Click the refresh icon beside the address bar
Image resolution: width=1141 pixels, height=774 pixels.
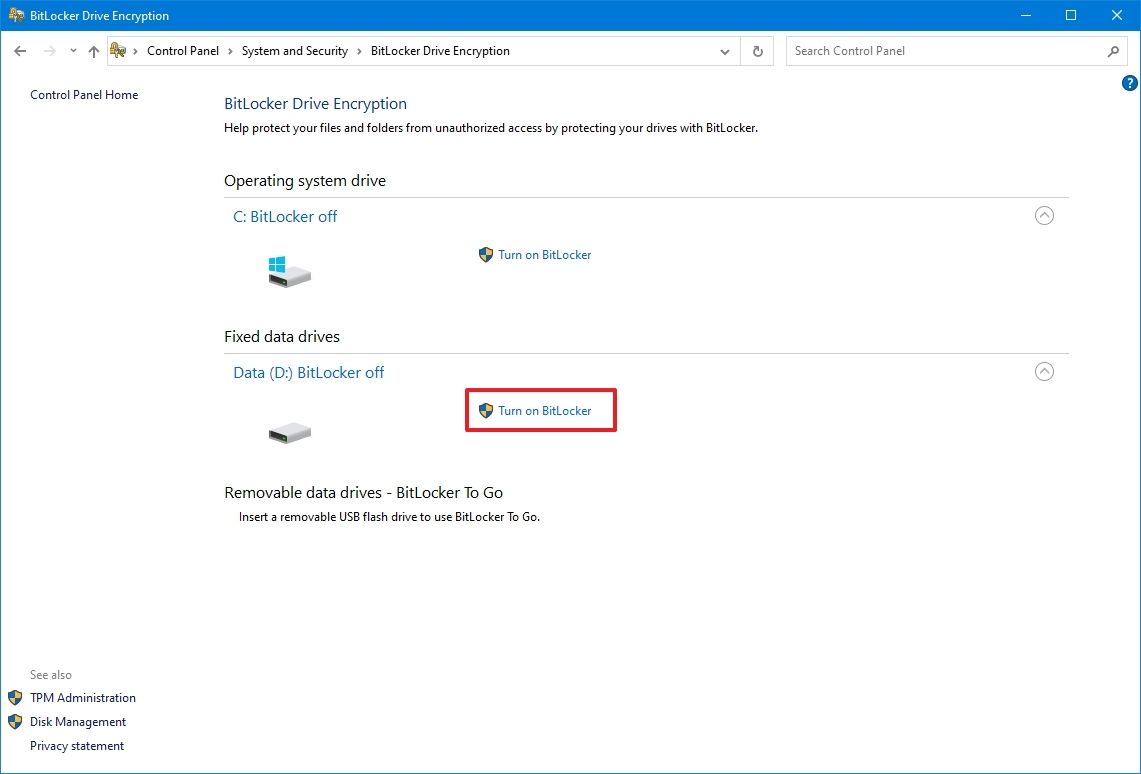(757, 50)
